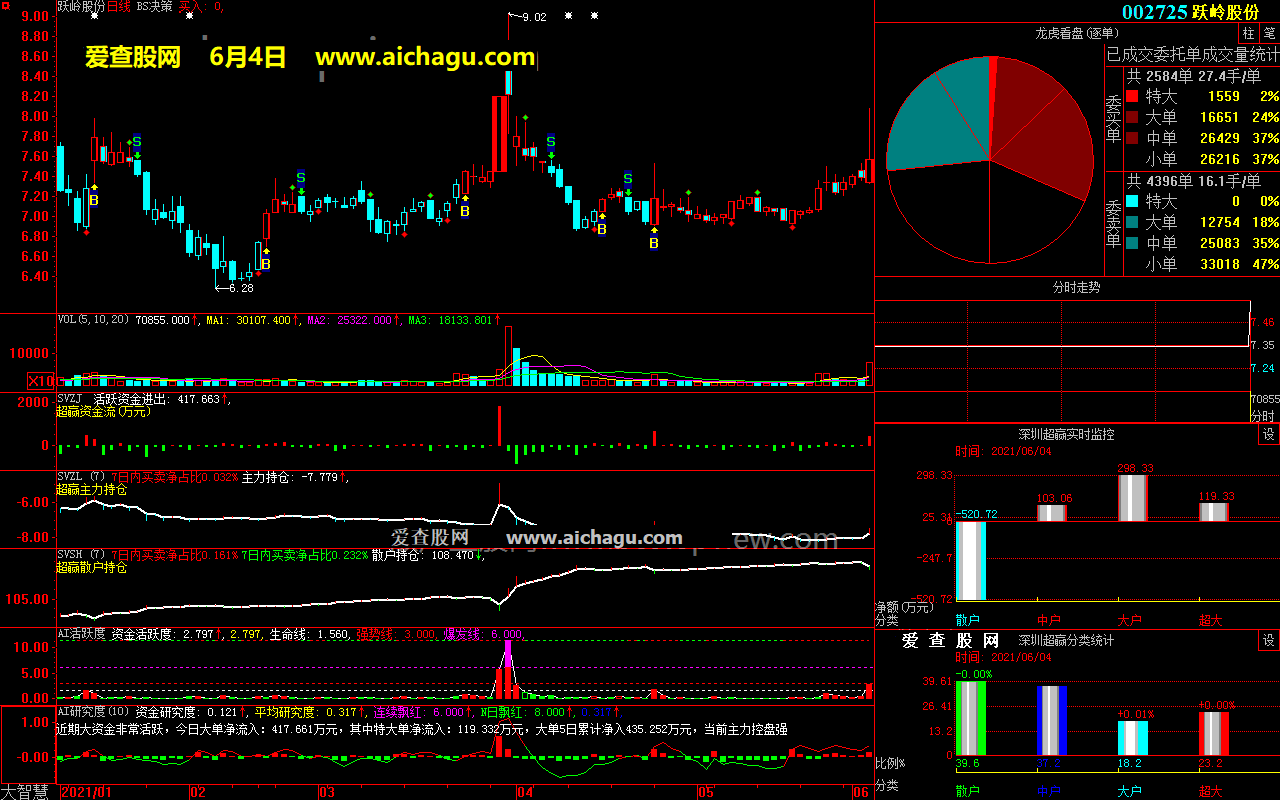
Task: Click the ×10 volume scale box
Action: (x=41, y=381)
